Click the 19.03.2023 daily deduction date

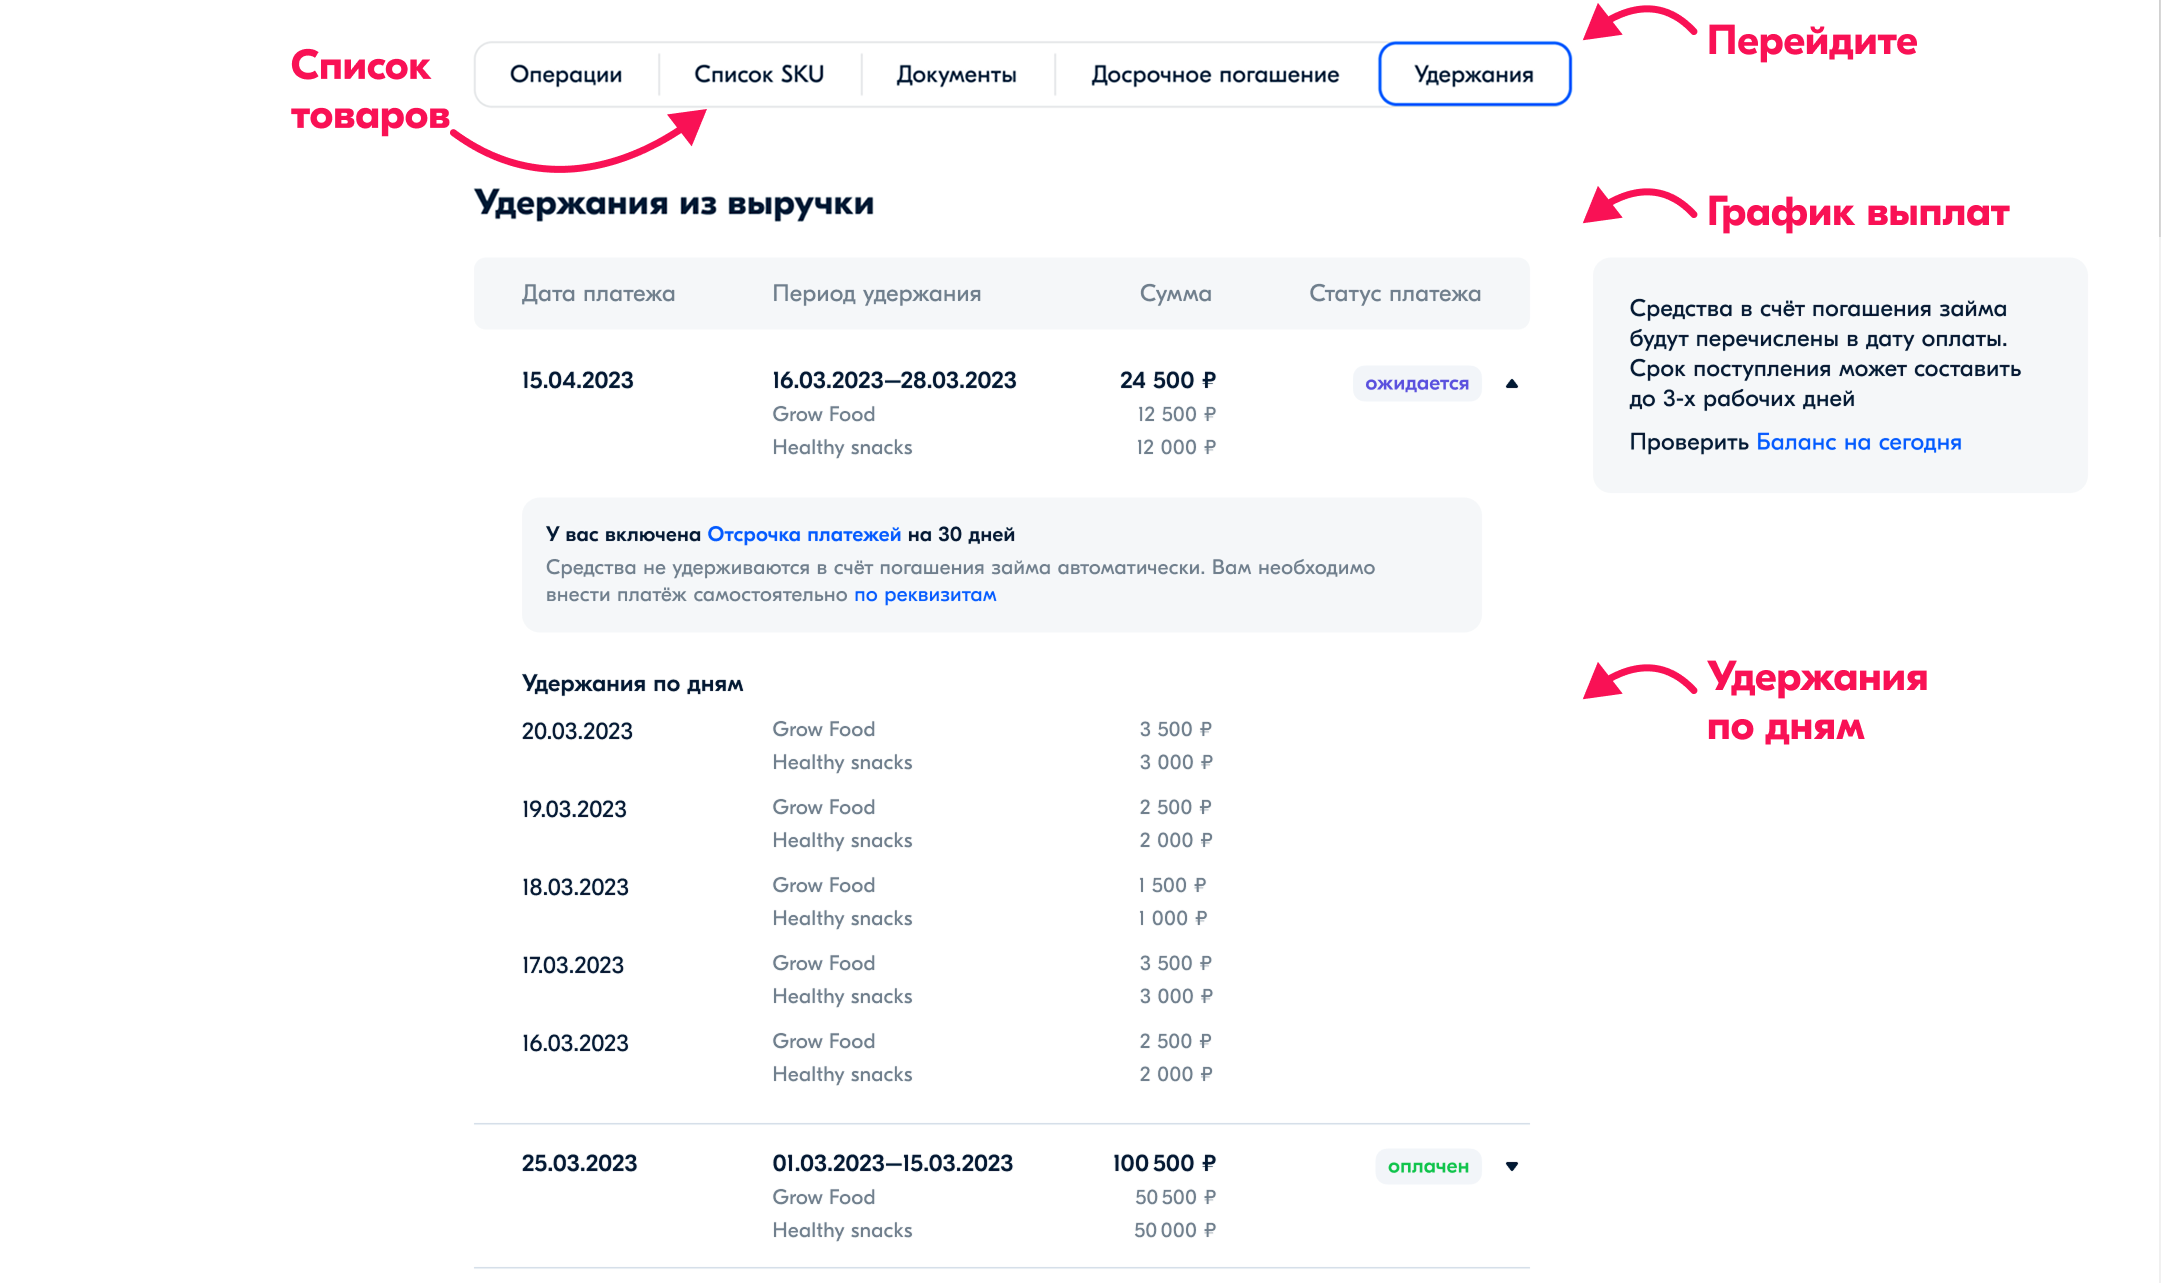(574, 809)
